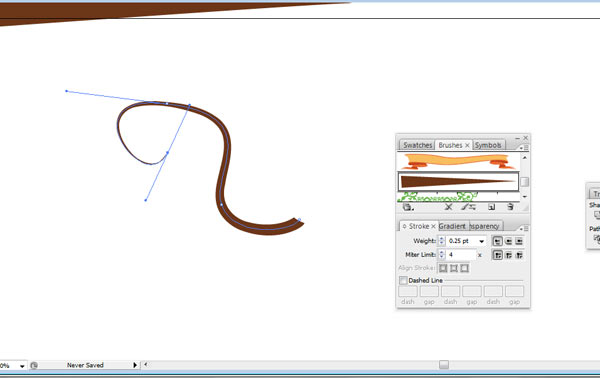This screenshot has width=600, height=378.
Task: Switch to the Symbols tab
Action: [489, 145]
